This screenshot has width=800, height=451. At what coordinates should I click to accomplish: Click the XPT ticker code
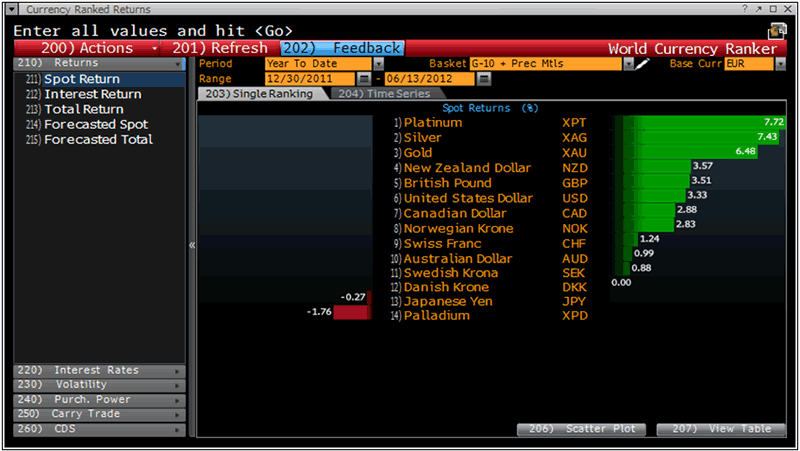(x=574, y=123)
